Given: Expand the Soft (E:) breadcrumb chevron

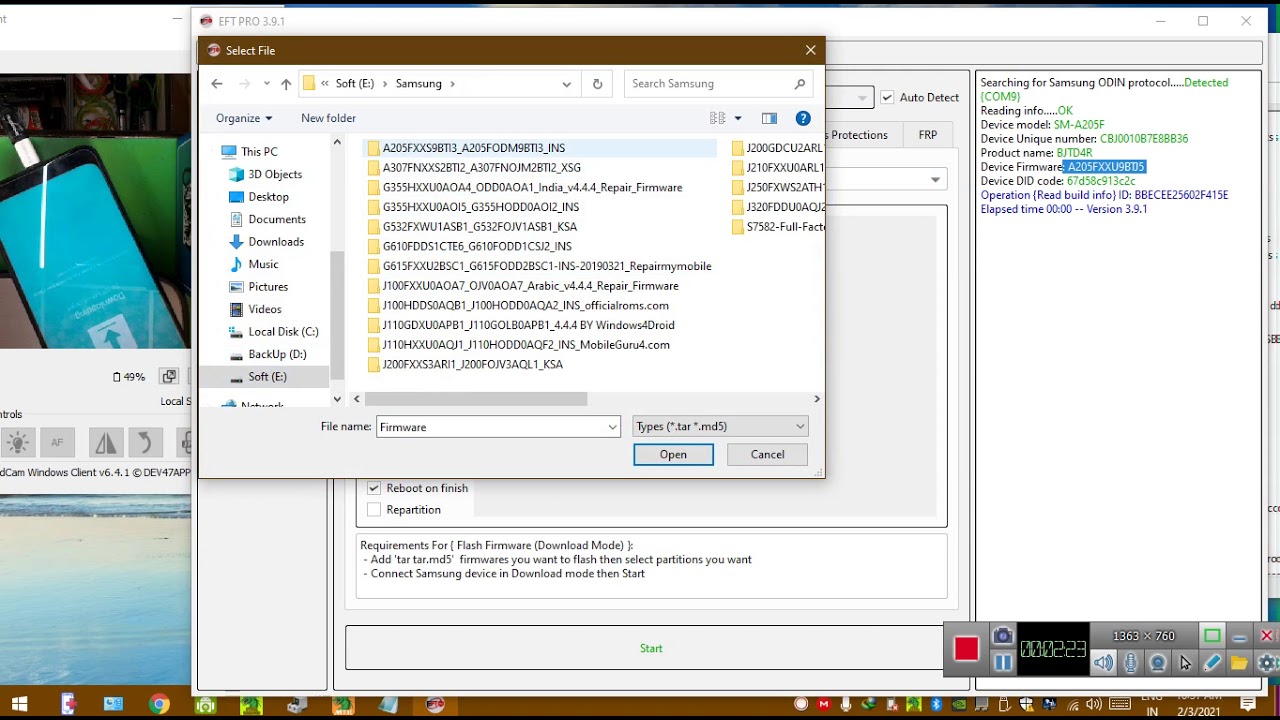Looking at the screenshot, I should [x=384, y=84].
